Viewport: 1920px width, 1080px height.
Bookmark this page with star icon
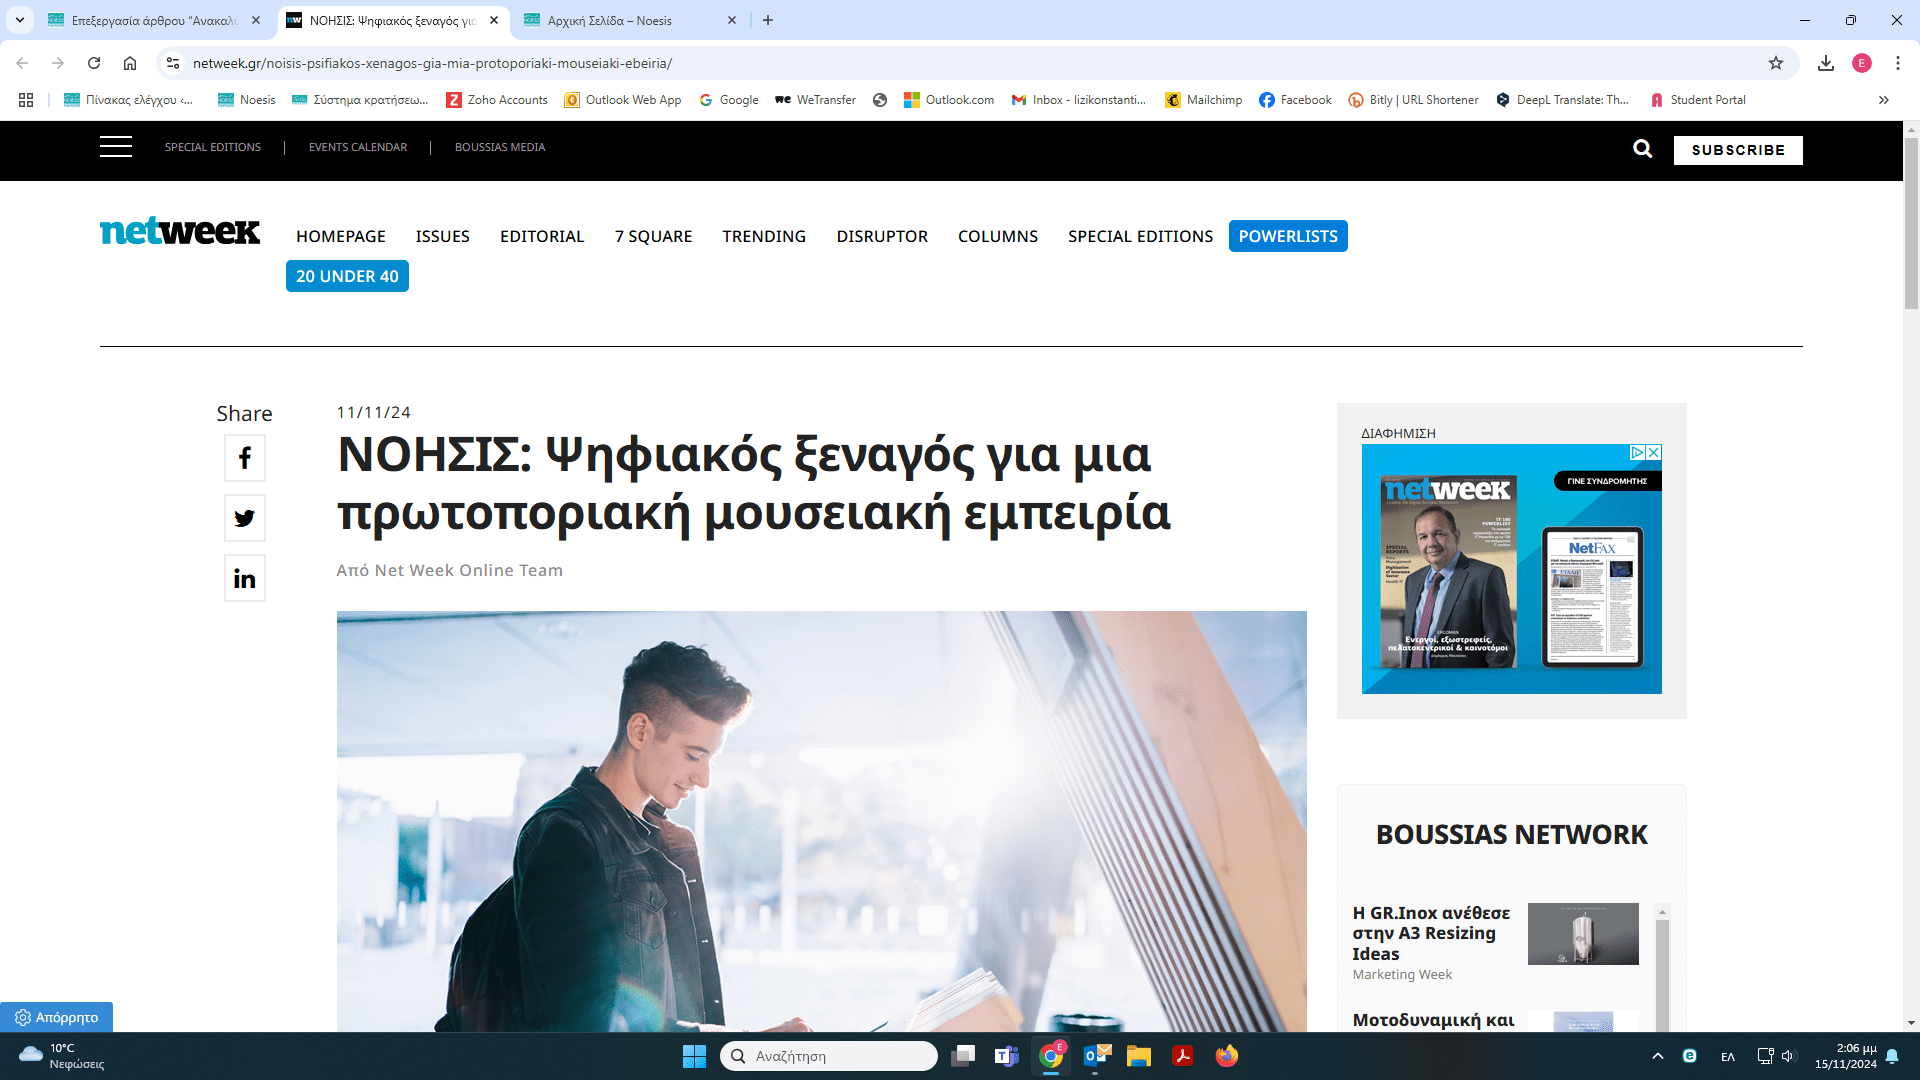(x=1776, y=63)
